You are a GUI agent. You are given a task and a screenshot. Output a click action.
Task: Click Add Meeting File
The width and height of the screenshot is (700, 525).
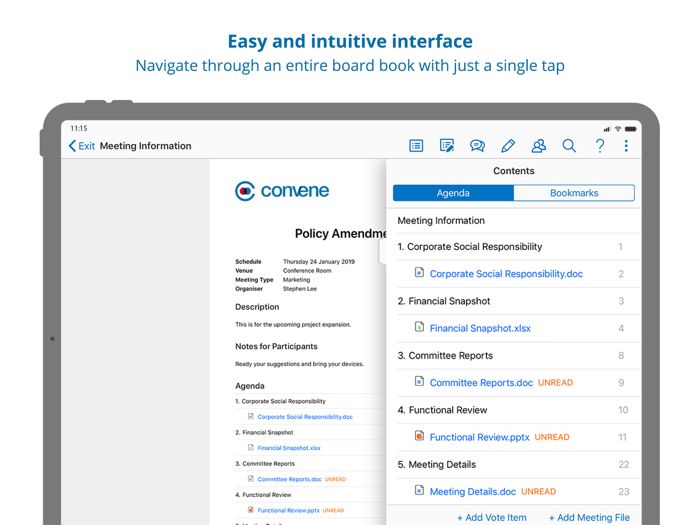pyautogui.click(x=589, y=518)
